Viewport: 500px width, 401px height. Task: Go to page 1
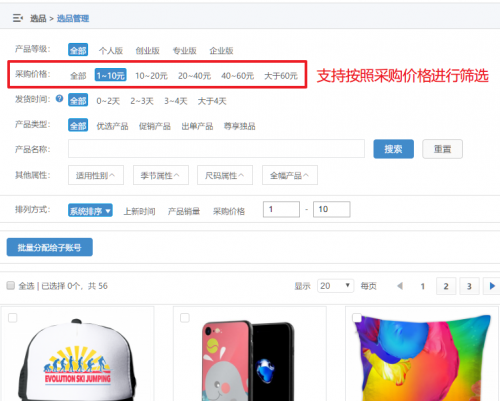coord(422,286)
